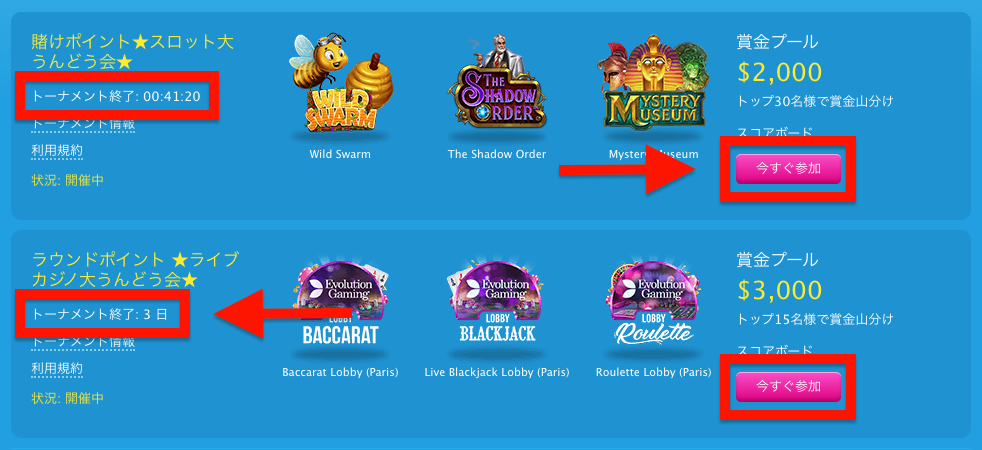Viewport: 982px width, 450px height.
Task: Click the Wild Swarm game title text
Action: click(340, 154)
